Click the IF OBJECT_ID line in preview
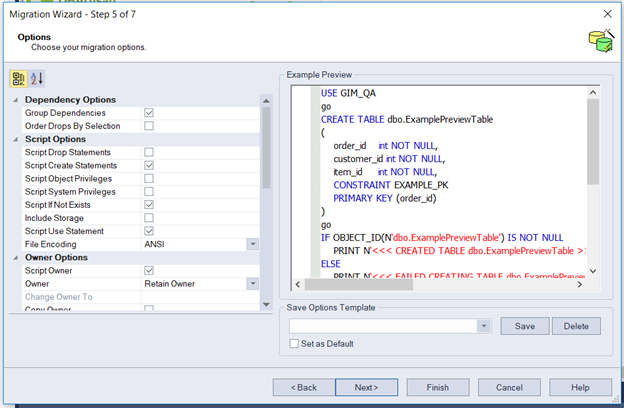The image size is (624, 408). (x=442, y=237)
